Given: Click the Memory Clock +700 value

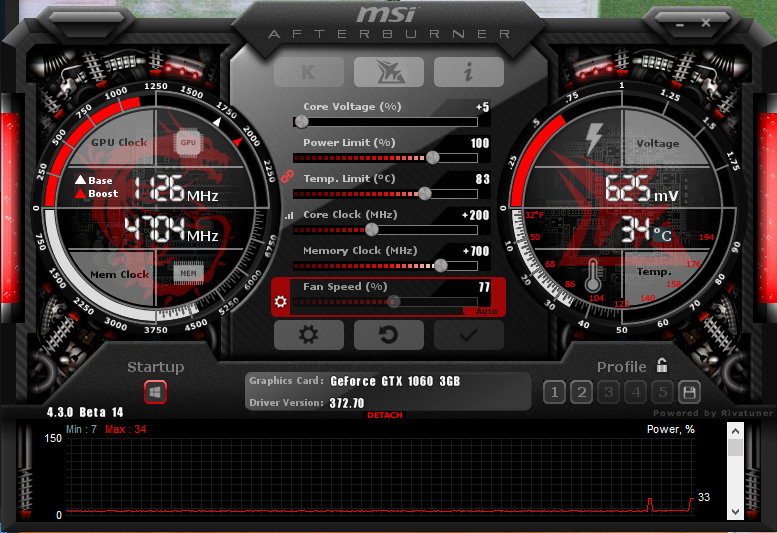Looking at the screenshot, I should tap(476, 251).
